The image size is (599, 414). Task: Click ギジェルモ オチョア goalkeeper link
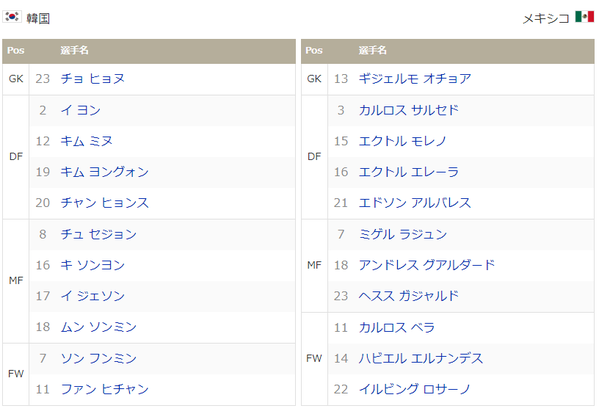(415, 79)
